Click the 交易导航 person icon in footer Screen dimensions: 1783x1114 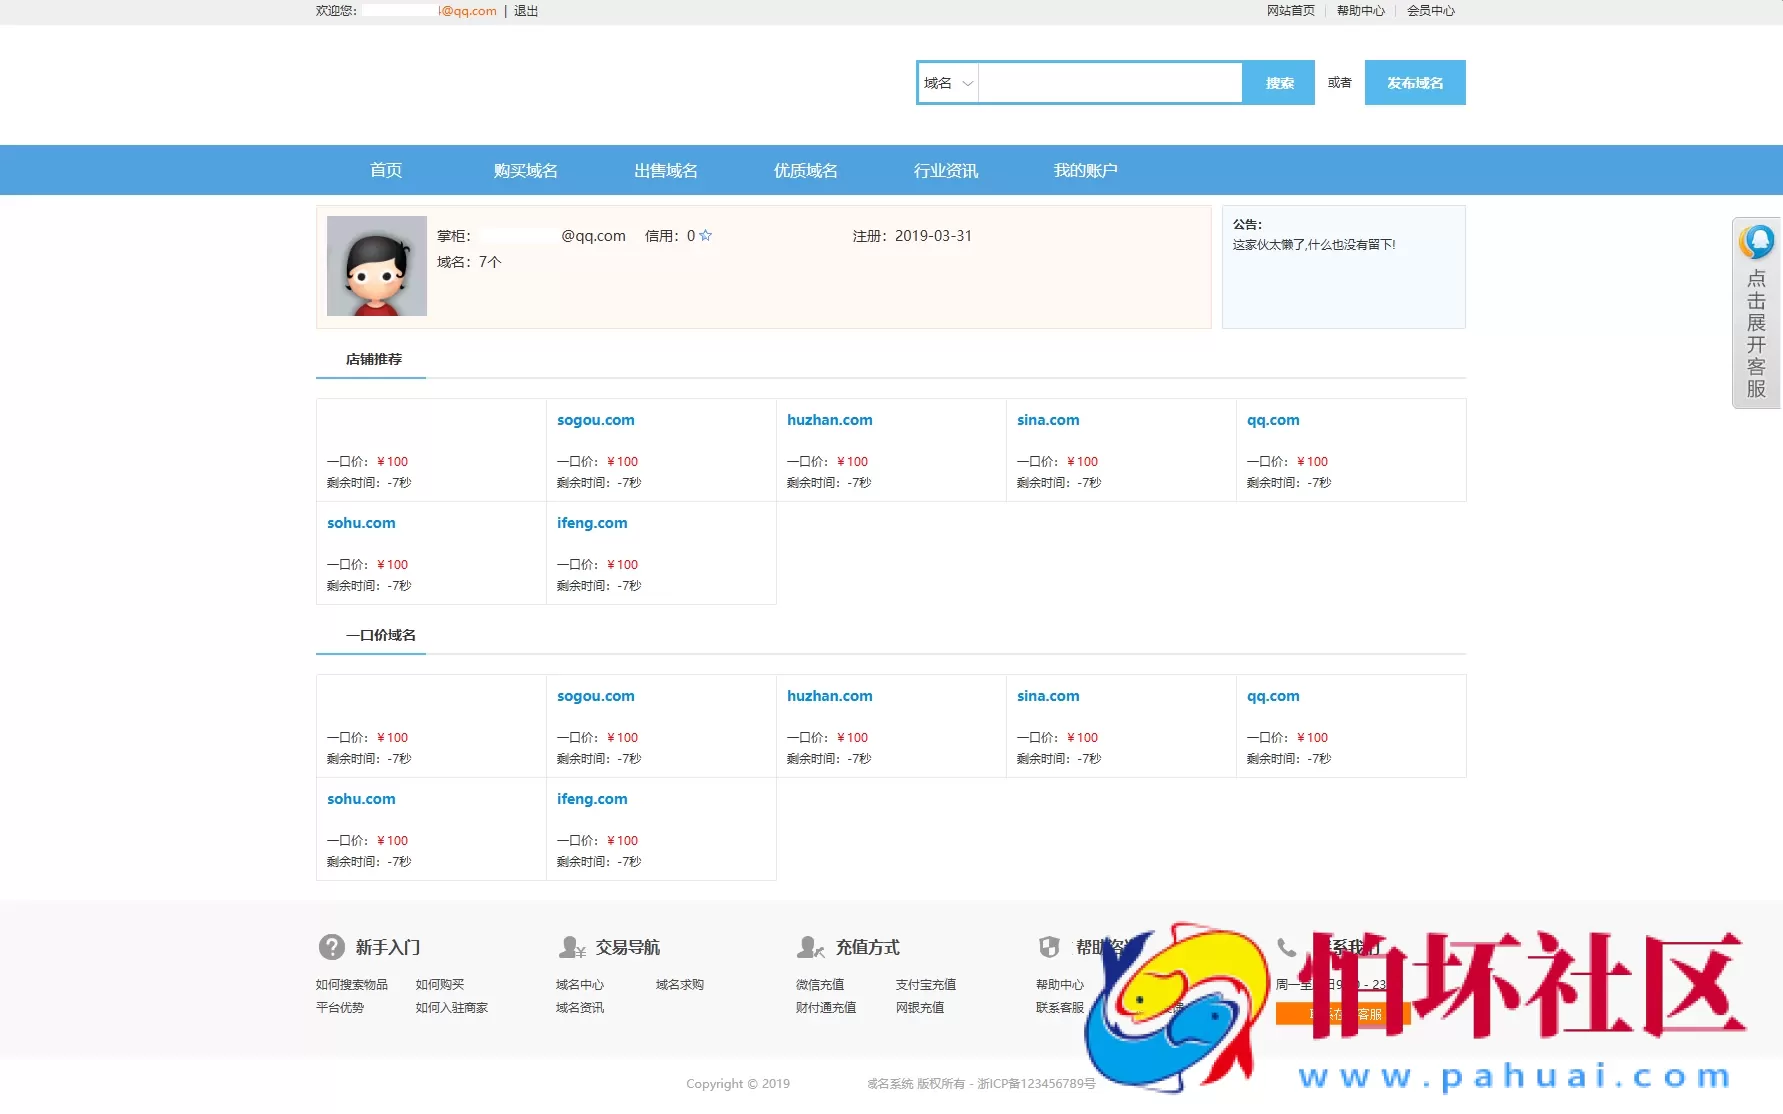tap(572, 947)
